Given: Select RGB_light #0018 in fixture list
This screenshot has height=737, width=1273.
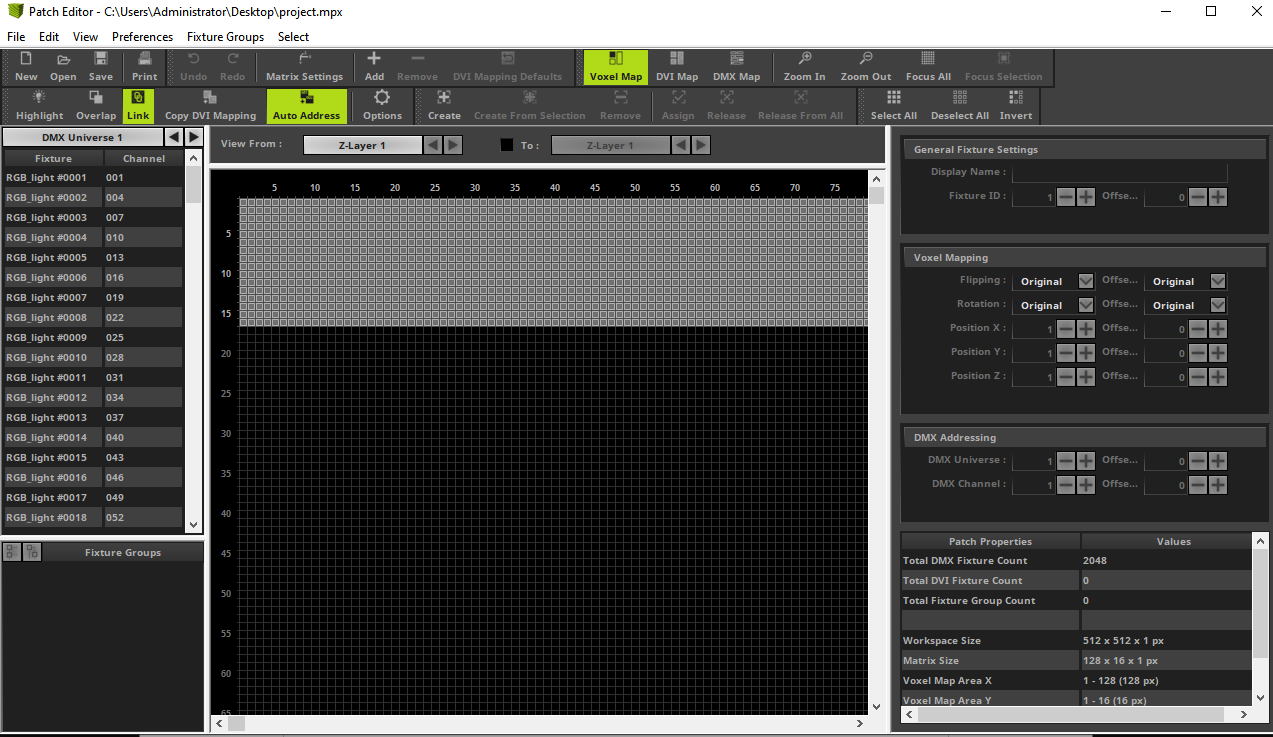Looking at the screenshot, I should click(93, 517).
